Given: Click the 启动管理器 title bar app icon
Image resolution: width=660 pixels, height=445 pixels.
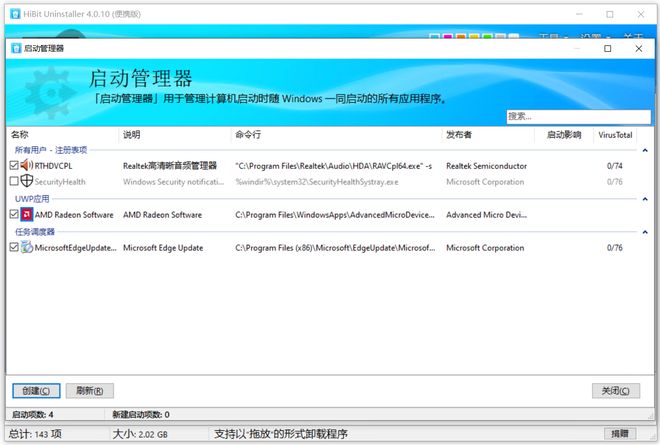Looking at the screenshot, I should click(x=16, y=48).
